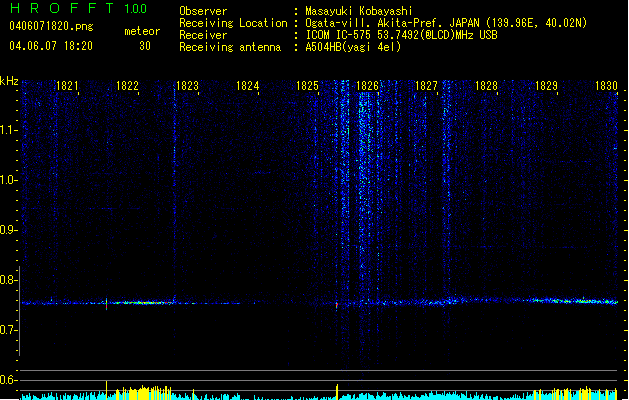Click the red spike on the trace before 1826
The image size is (629, 400).
click(x=337, y=305)
